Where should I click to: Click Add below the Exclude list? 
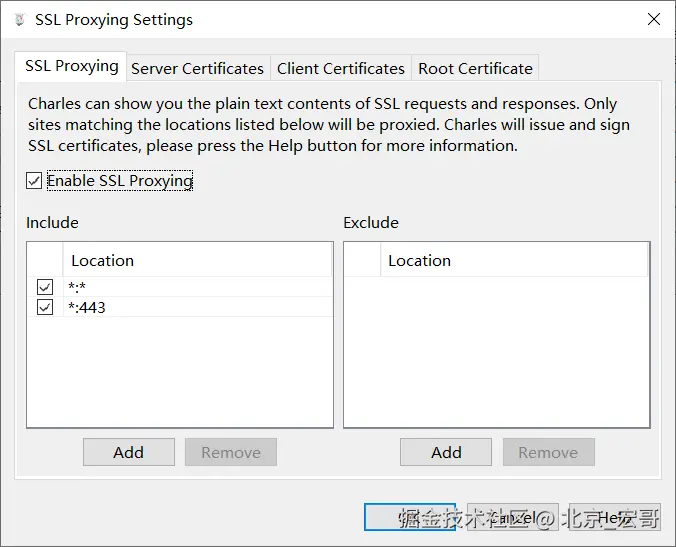coord(446,452)
